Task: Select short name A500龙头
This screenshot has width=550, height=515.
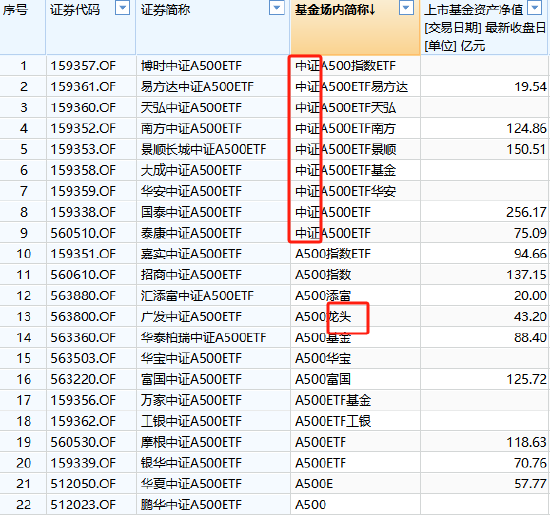Action: 323,317
